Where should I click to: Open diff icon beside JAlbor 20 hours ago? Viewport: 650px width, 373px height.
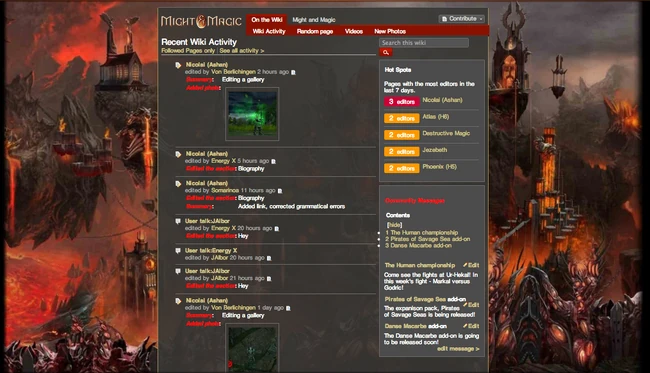tap(269, 258)
